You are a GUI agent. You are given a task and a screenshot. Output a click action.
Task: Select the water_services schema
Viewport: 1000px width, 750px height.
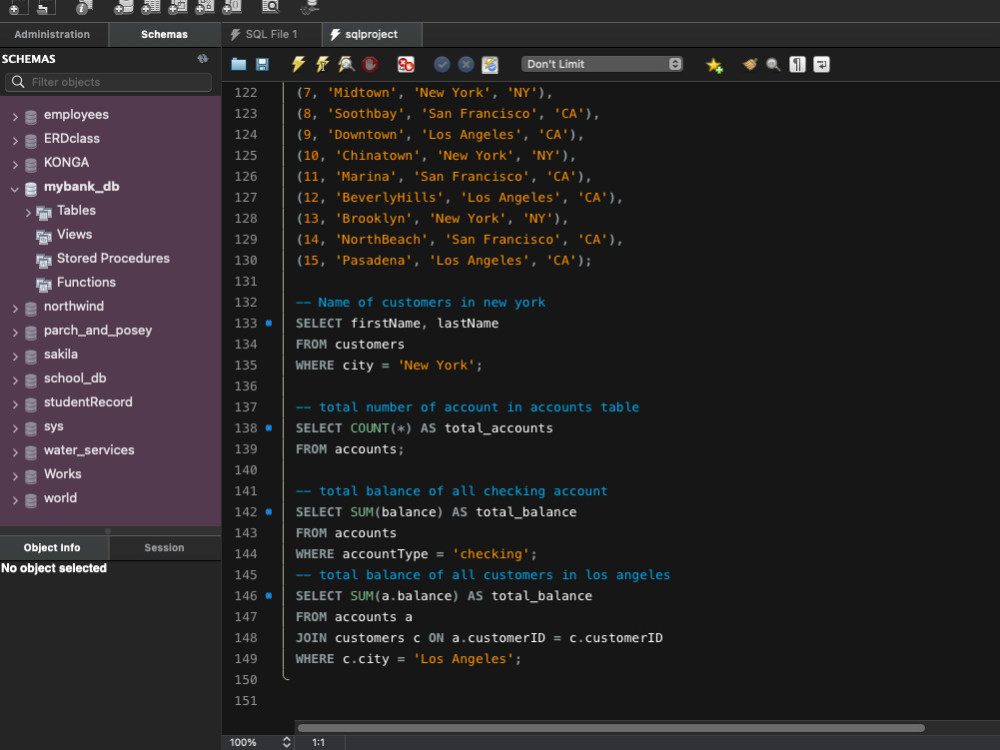click(89, 450)
